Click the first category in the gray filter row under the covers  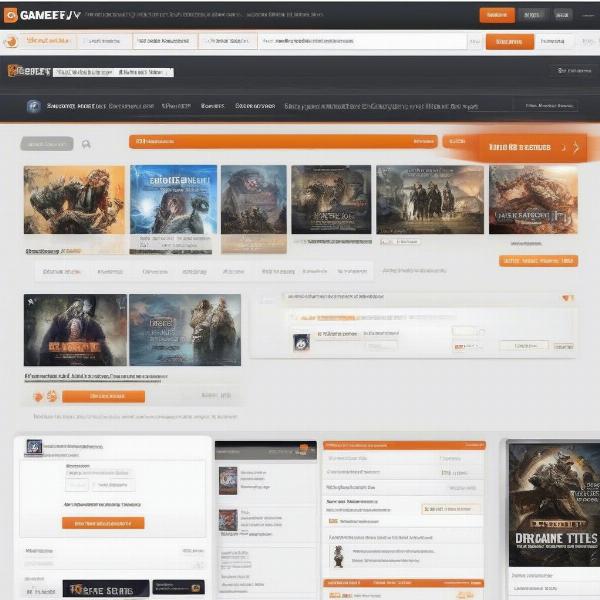(x=62, y=272)
